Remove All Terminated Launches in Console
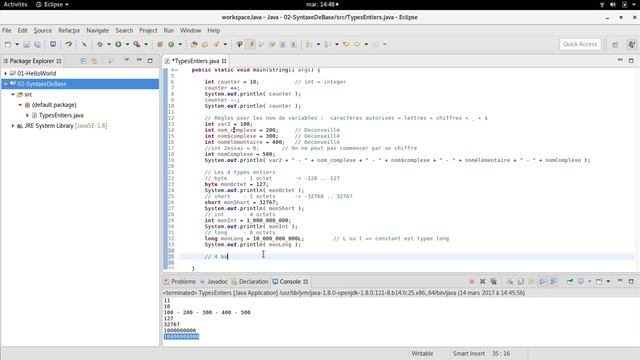The width and height of the screenshot is (640, 360). (493, 281)
